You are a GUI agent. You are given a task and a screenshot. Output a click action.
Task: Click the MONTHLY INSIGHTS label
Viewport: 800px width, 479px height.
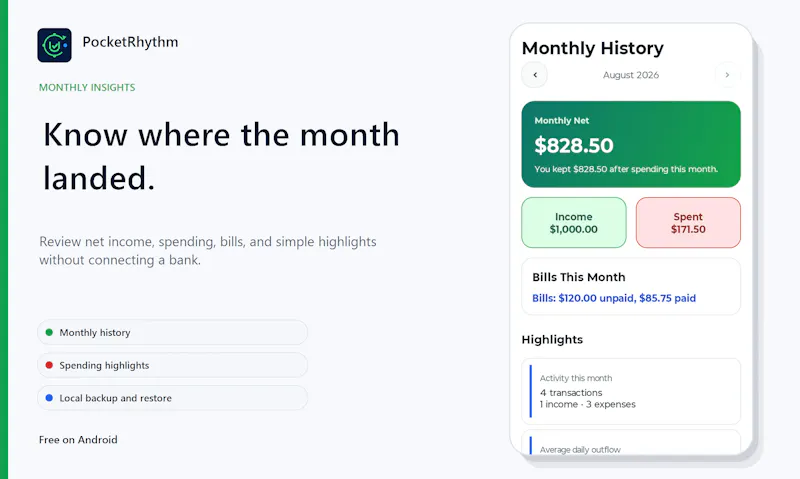[87, 87]
